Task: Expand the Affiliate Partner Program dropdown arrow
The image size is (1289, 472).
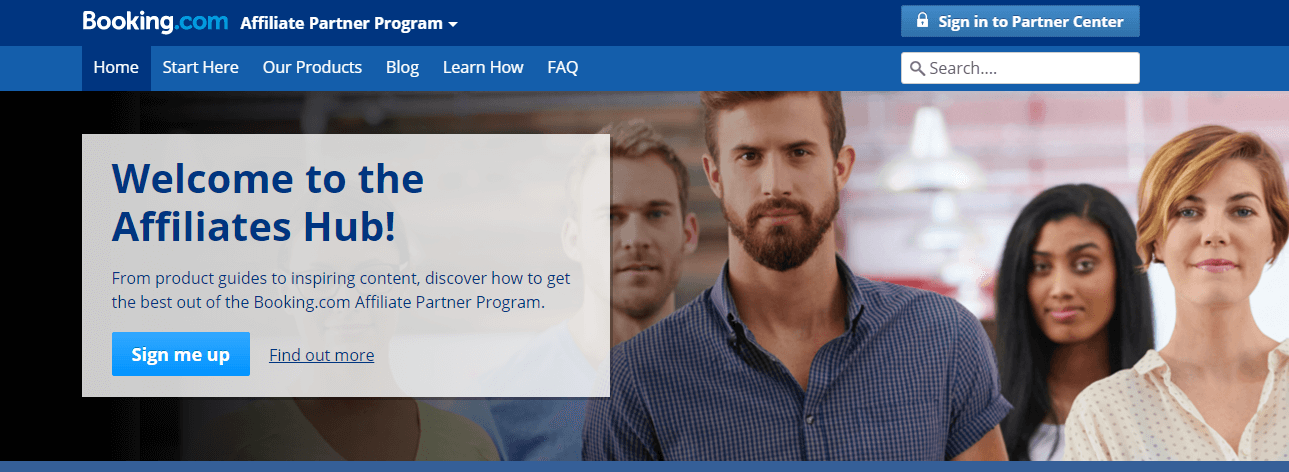Action: tap(453, 23)
